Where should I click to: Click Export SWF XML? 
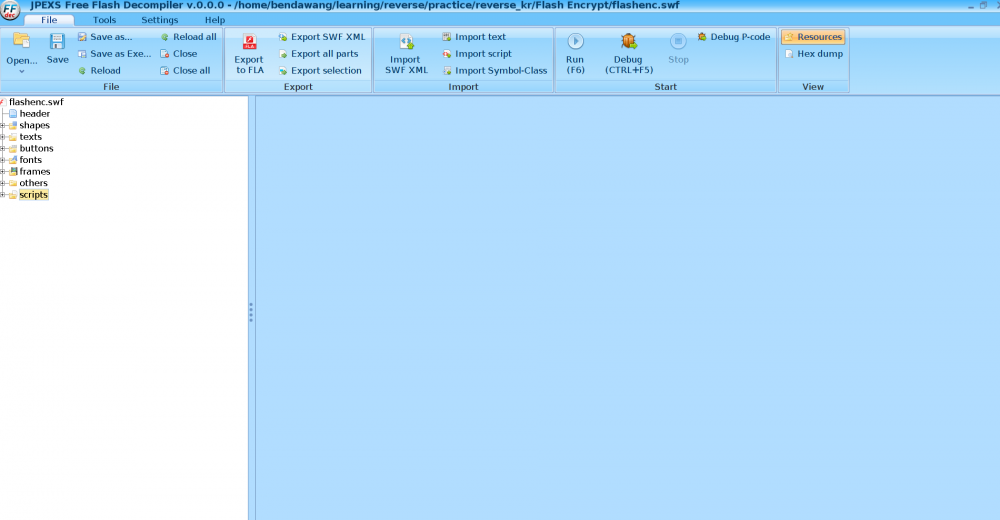coord(322,37)
